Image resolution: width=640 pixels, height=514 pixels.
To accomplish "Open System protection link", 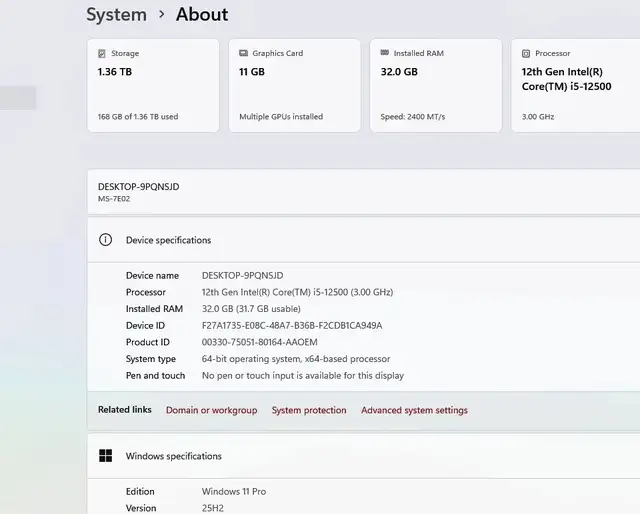I will pos(309,410).
